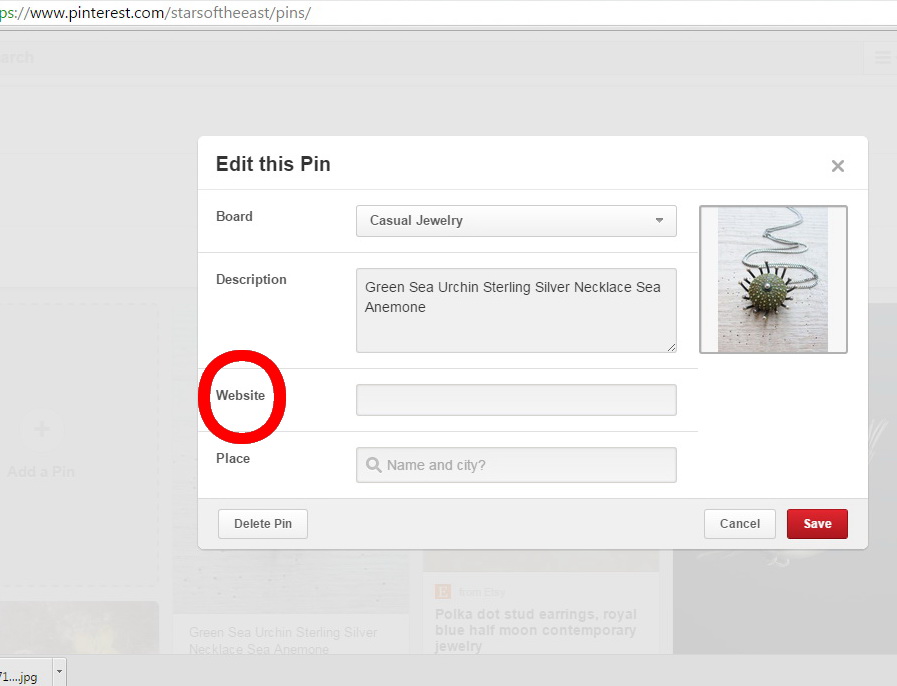Viewport: 897px width, 686px height.
Task: Click the Name and city Place field
Action: click(x=515, y=464)
